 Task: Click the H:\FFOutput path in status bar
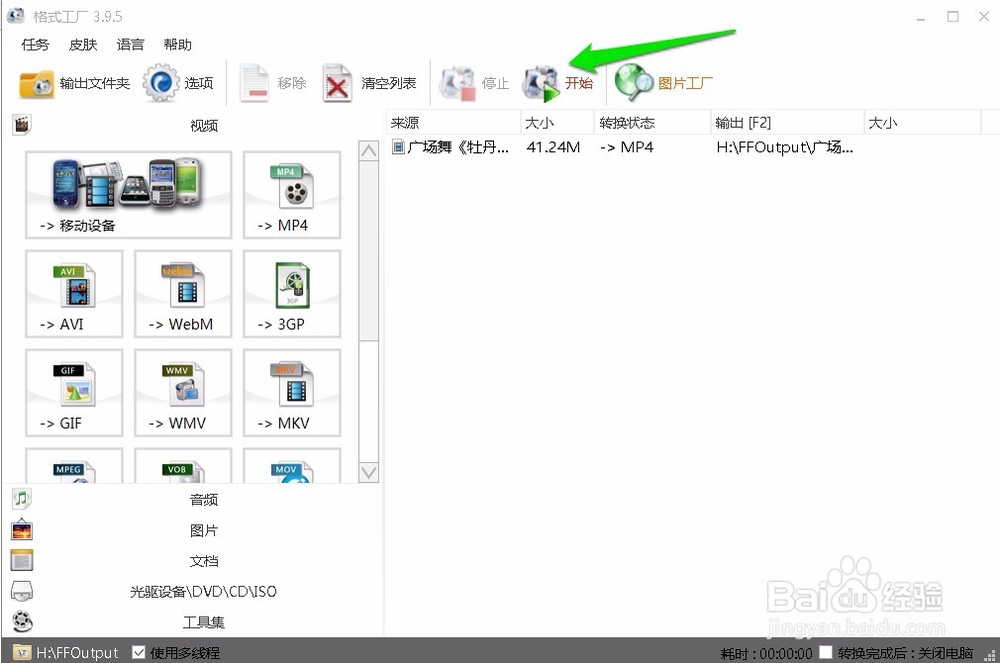[x=77, y=653]
